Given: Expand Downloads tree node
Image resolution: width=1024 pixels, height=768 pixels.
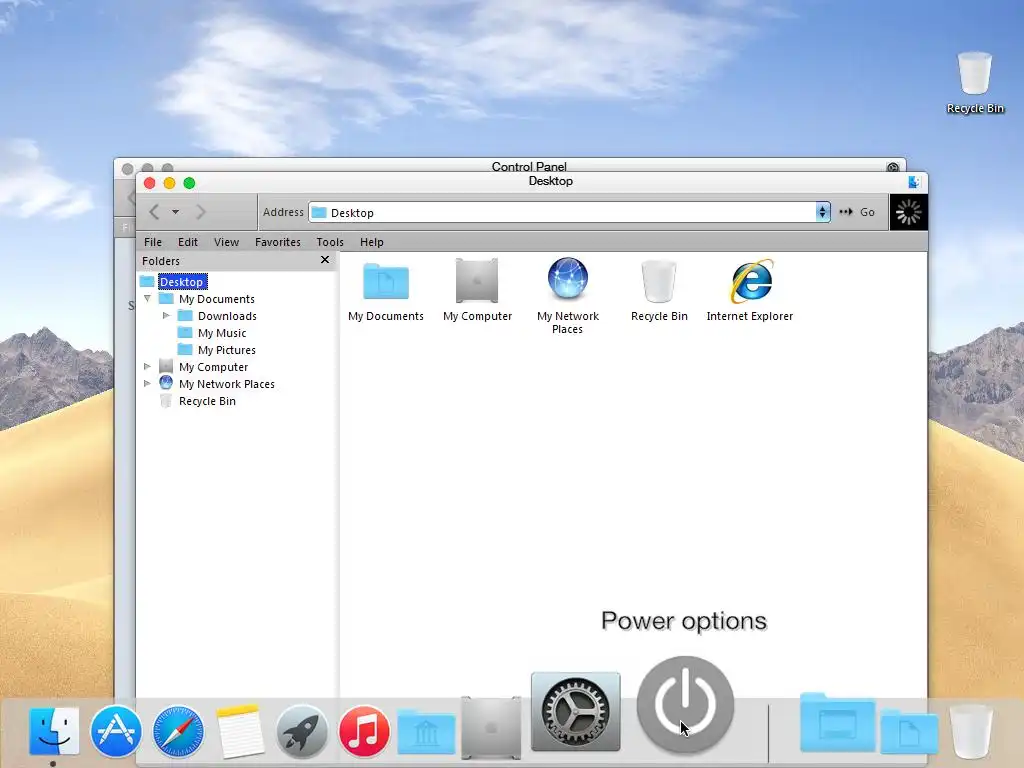Looking at the screenshot, I should [x=166, y=315].
